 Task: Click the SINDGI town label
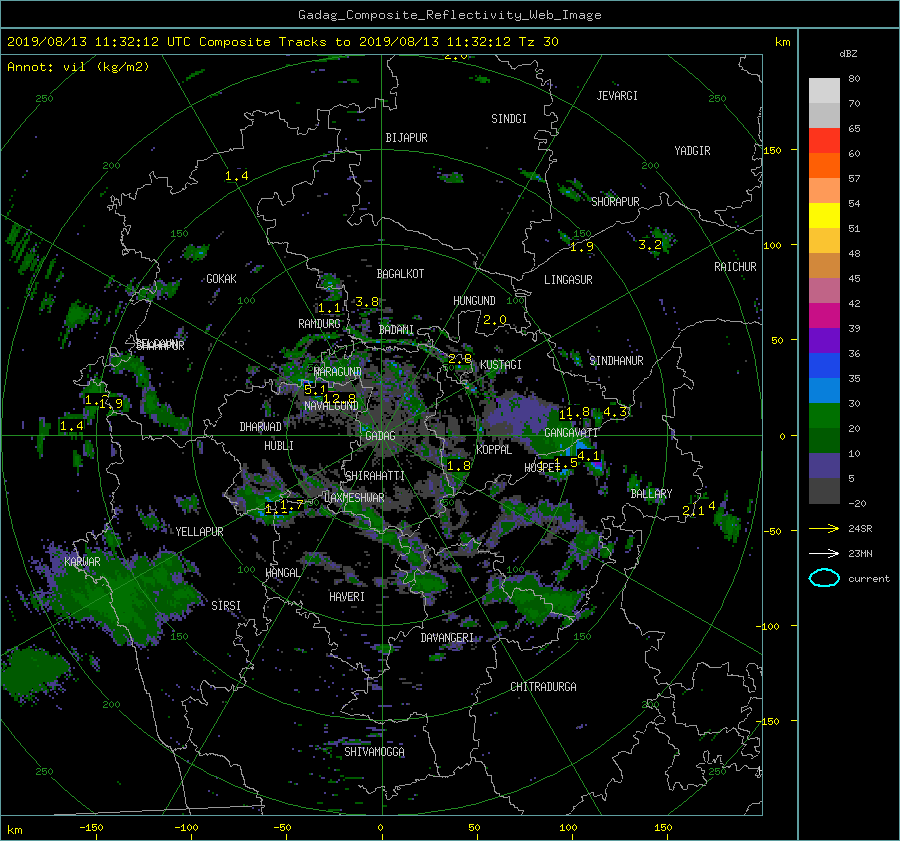(x=509, y=119)
